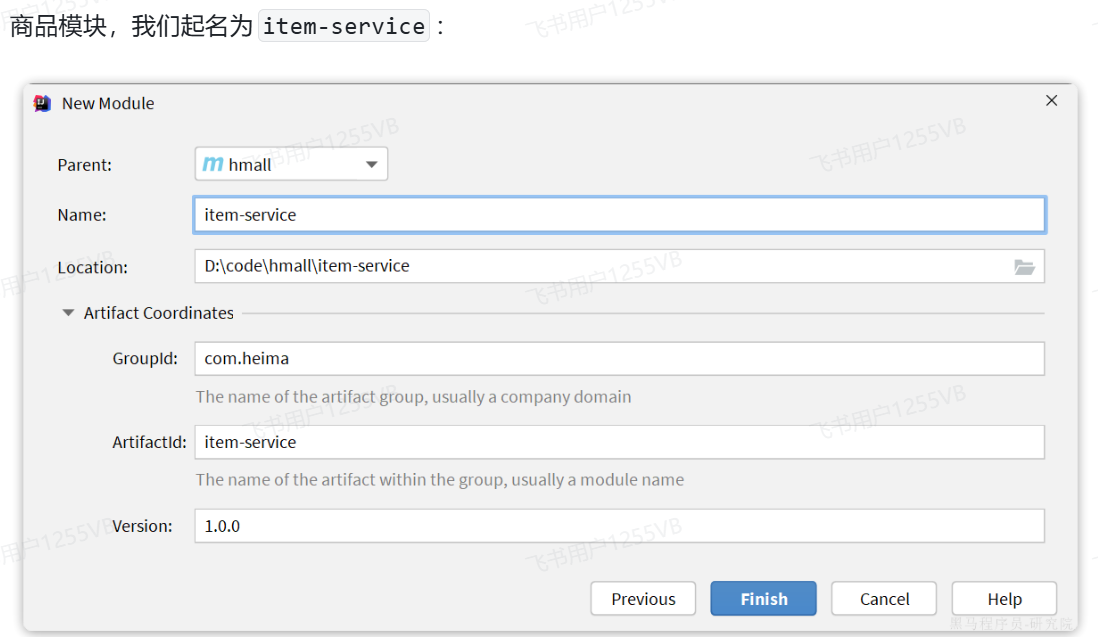Click the item-service code text above dialog
The height and width of the screenshot is (637, 1098).
pyautogui.click(x=344, y=26)
